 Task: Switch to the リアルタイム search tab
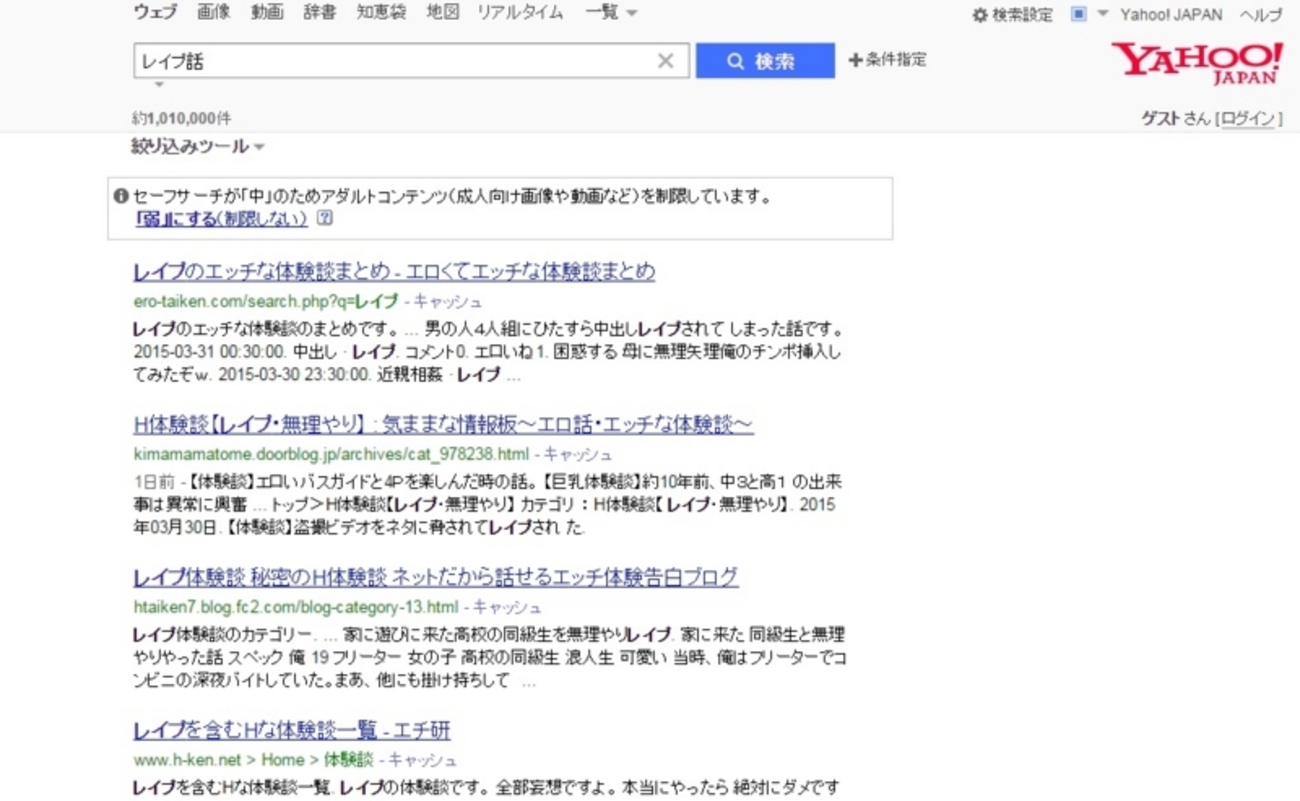(x=520, y=13)
